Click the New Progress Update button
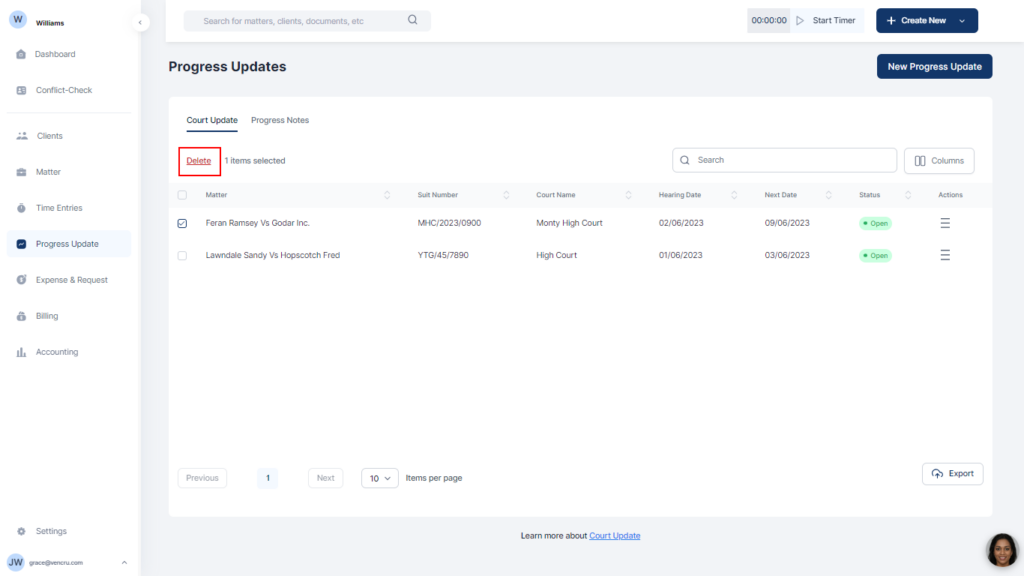 pyautogui.click(x=934, y=67)
